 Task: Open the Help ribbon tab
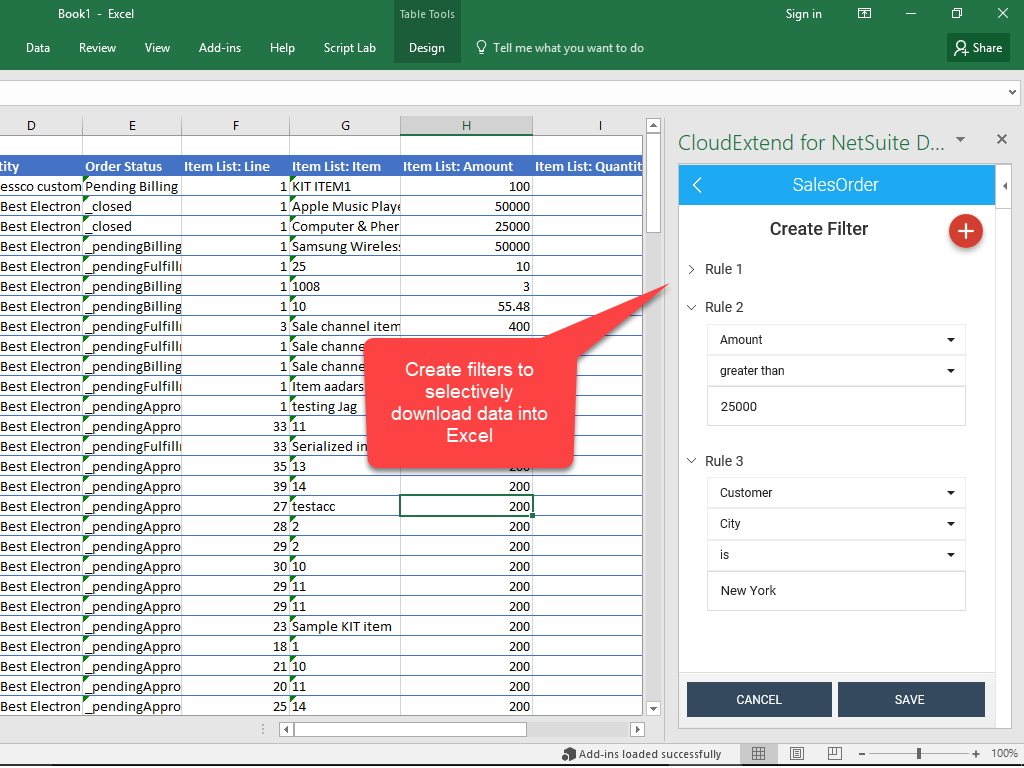pos(282,48)
